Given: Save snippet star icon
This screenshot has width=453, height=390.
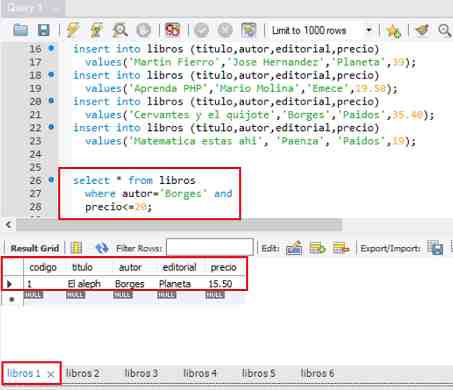Looking at the screenshot, I should [x=393, y=31].
